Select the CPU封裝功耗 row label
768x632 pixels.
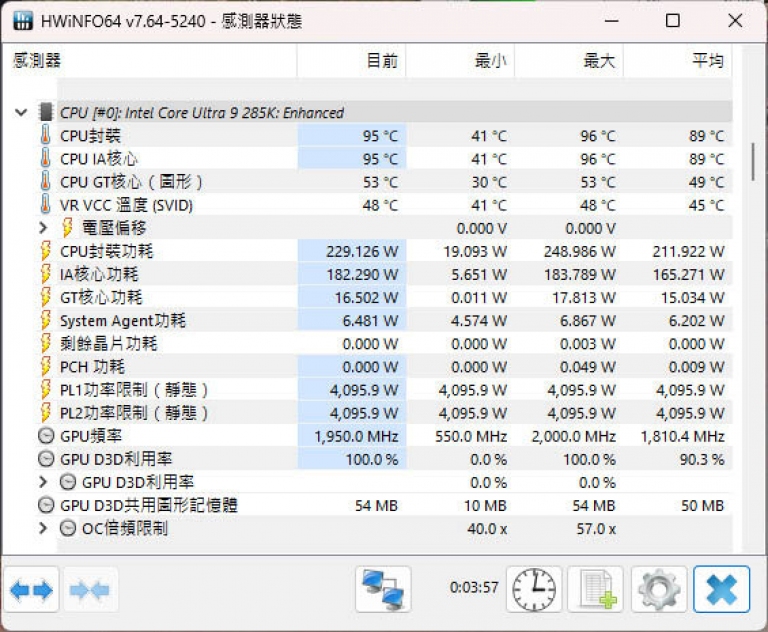click(106, 251)
